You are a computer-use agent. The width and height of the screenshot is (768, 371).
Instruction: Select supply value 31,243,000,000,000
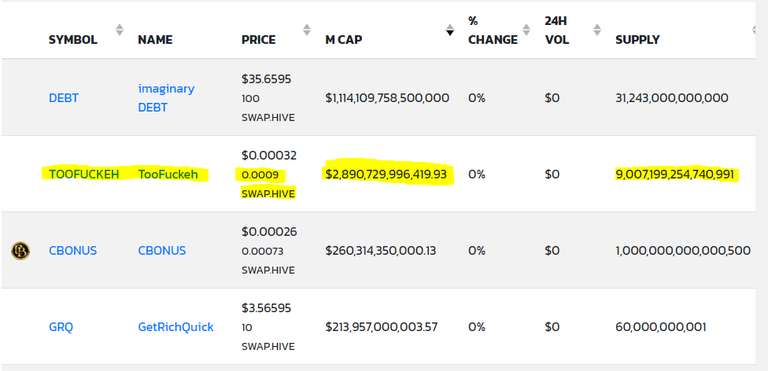pos(672,98)
